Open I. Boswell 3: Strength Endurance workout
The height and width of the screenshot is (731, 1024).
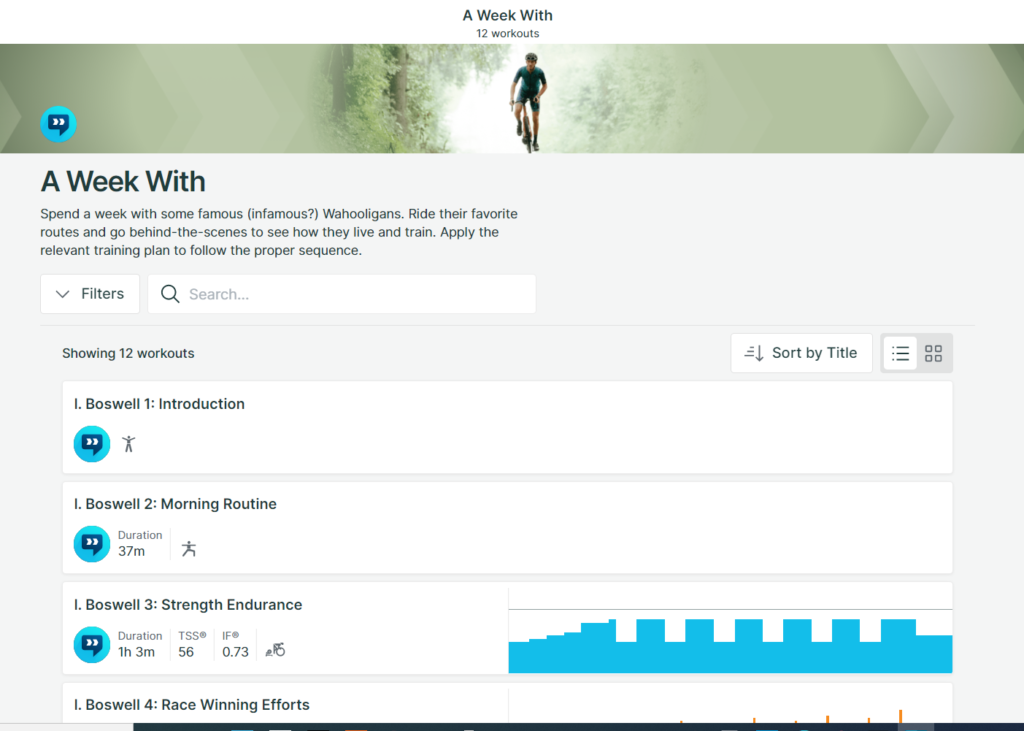(x=507, y=628)
